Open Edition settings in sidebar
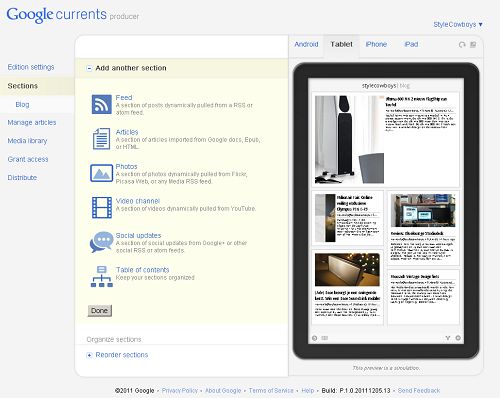Viewport: 500px width, 398px height. tap(31, 67)
